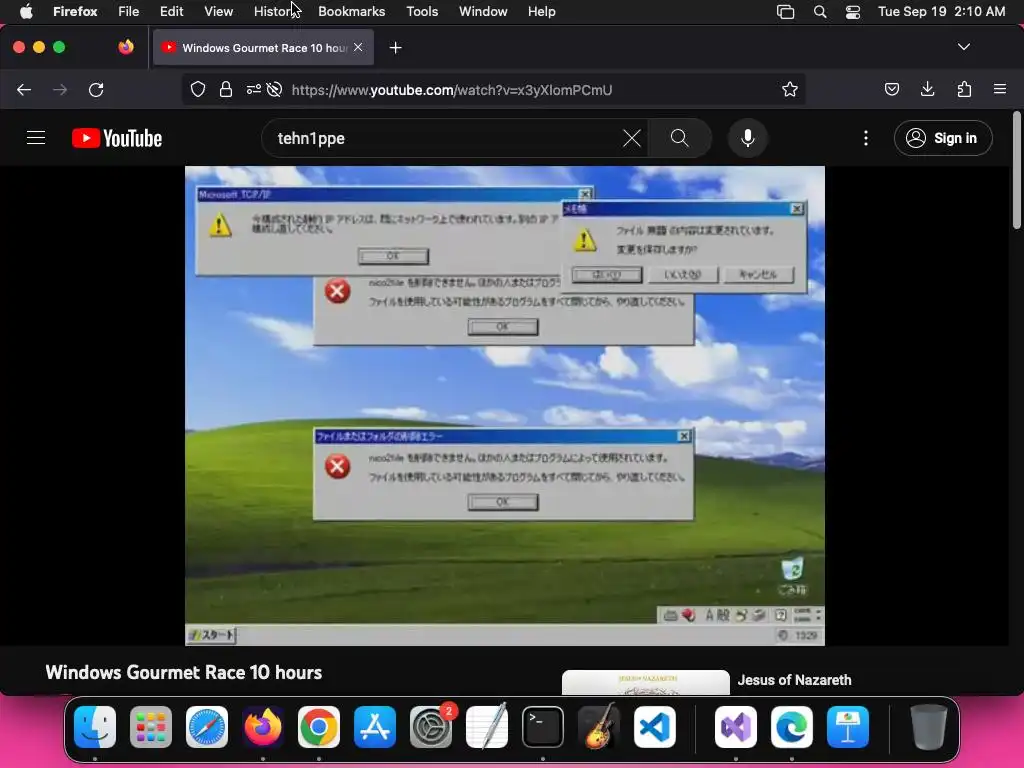The height and width of the screenshot is (768, 1024).
Task: Open the Jesus of Nazareth suggested video
Action: (x=794, y=680)
